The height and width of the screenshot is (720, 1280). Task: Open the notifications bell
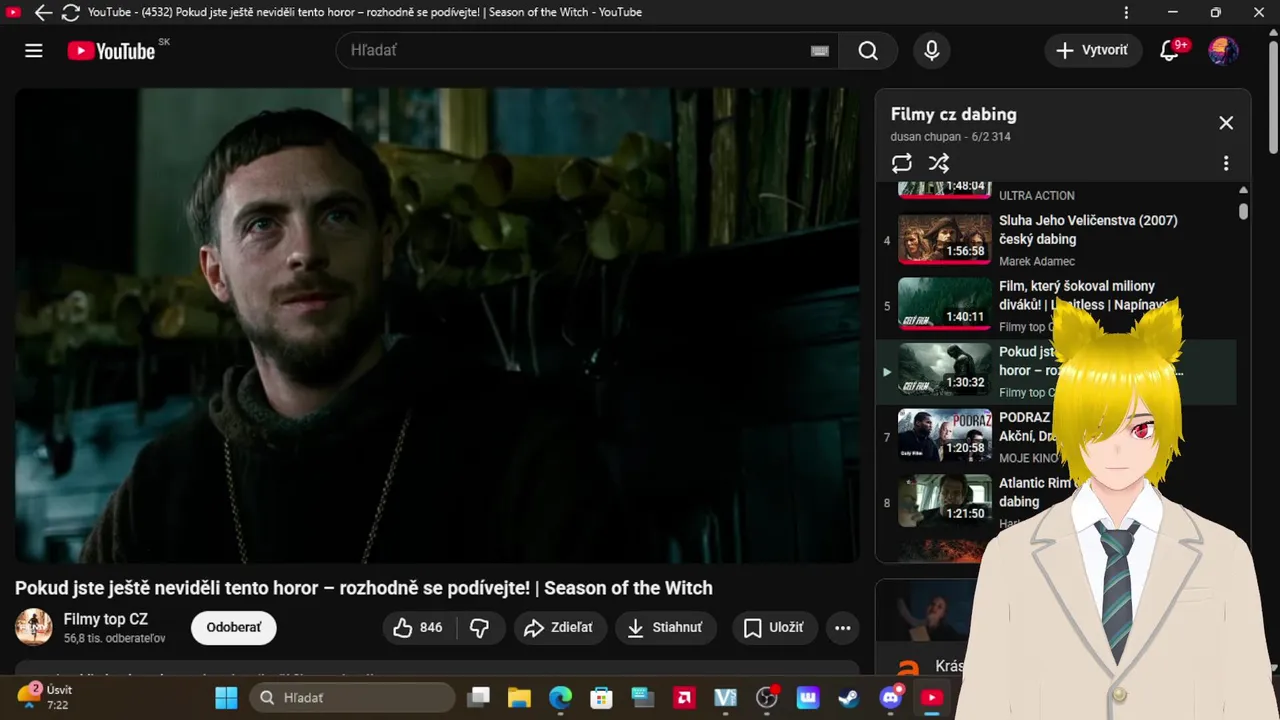coord(1169,51)
